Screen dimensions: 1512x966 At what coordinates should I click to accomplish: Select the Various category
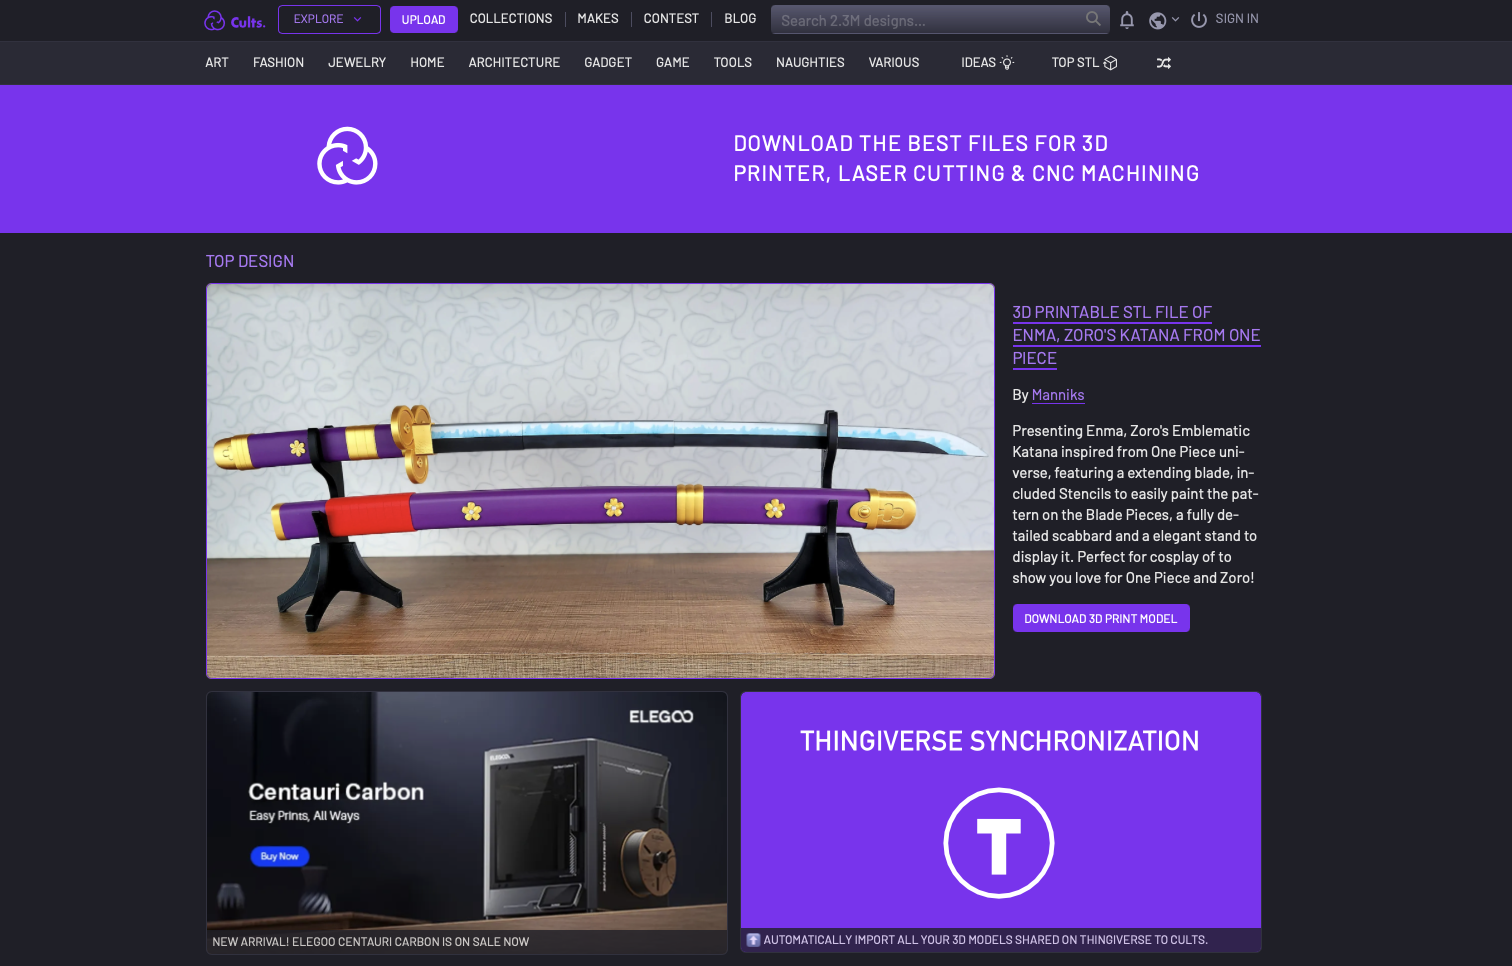894,63
